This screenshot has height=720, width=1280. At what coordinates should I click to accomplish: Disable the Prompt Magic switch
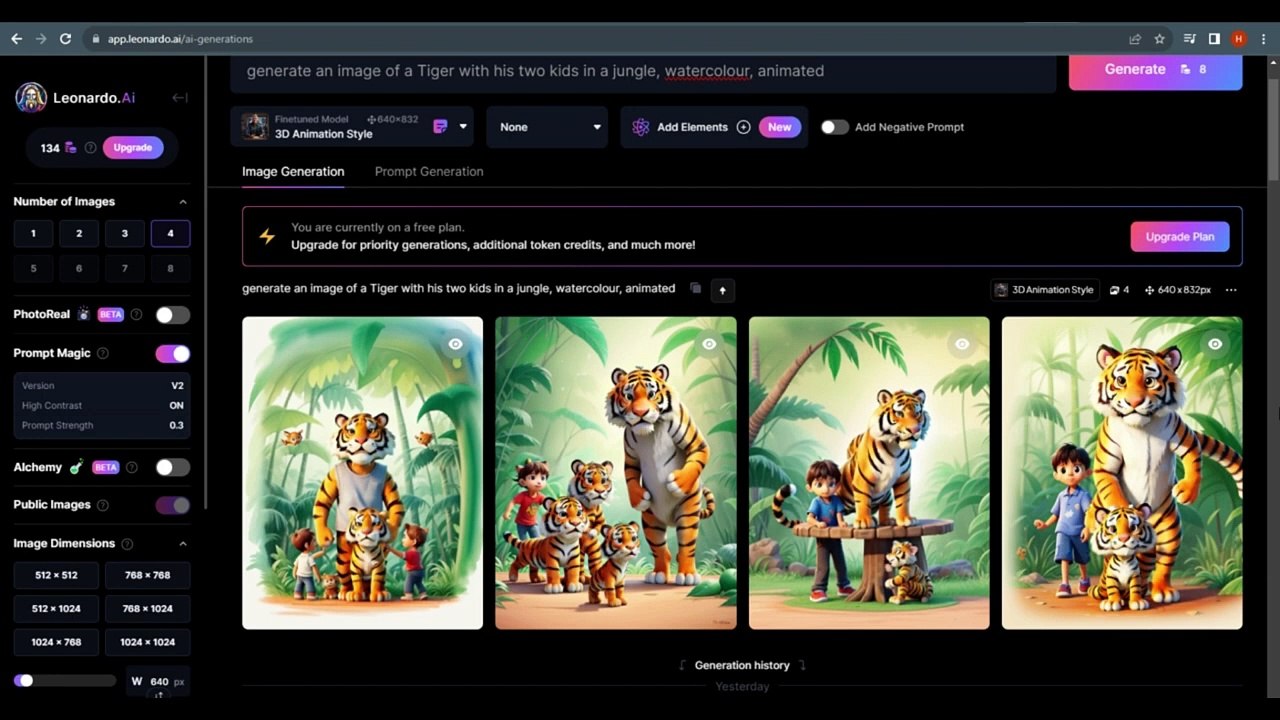point(172,353)
